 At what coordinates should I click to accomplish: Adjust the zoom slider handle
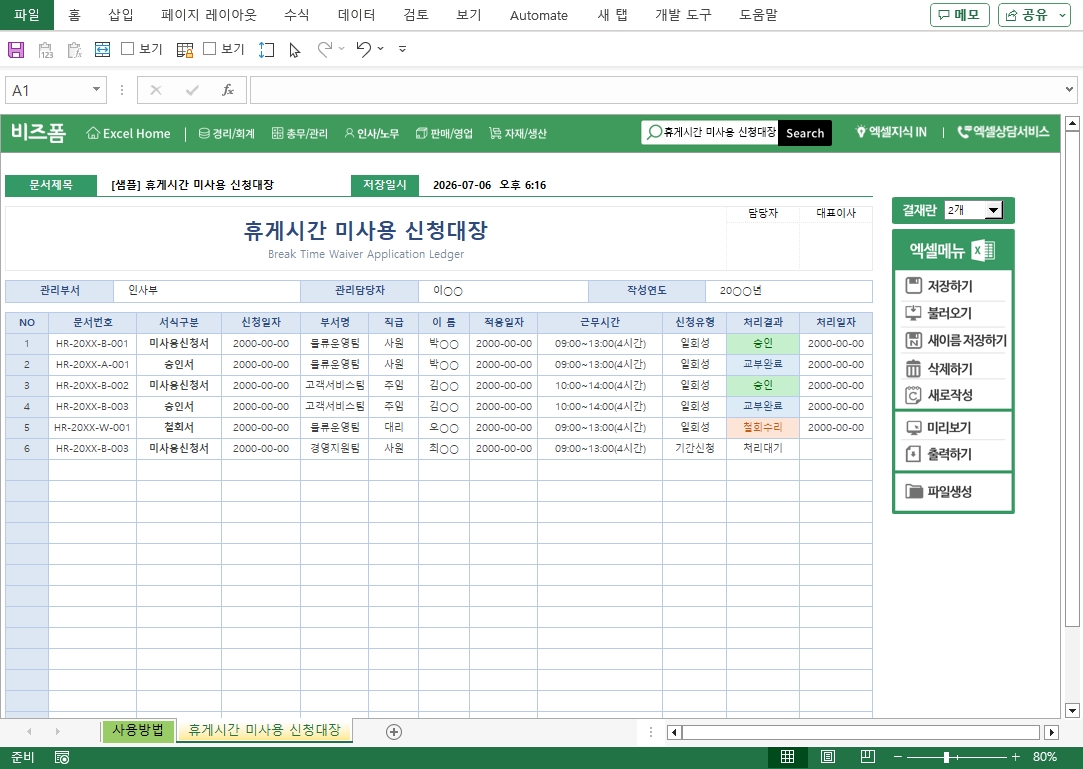pos(946,757)
